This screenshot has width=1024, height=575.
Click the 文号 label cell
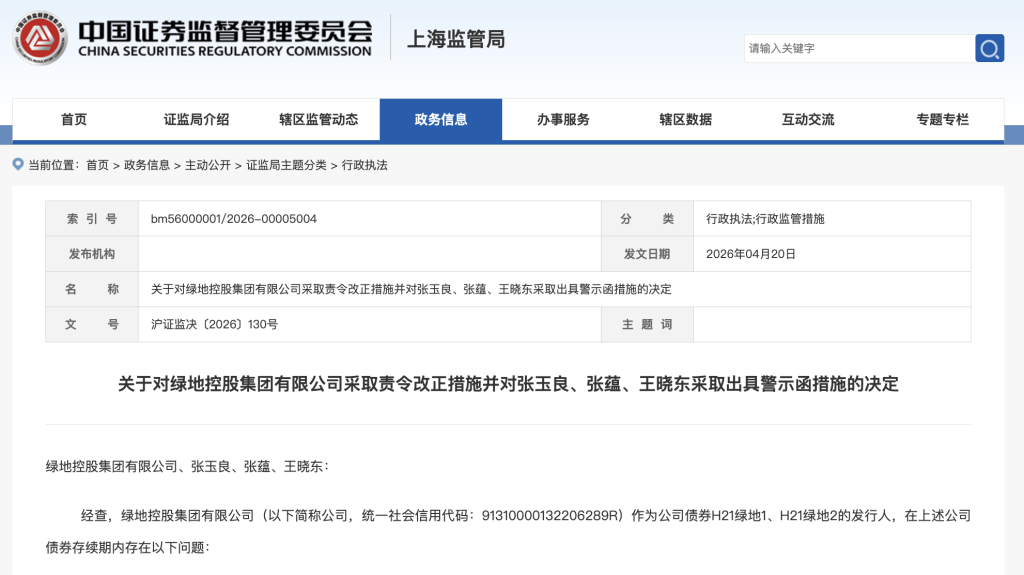[92, 324]
